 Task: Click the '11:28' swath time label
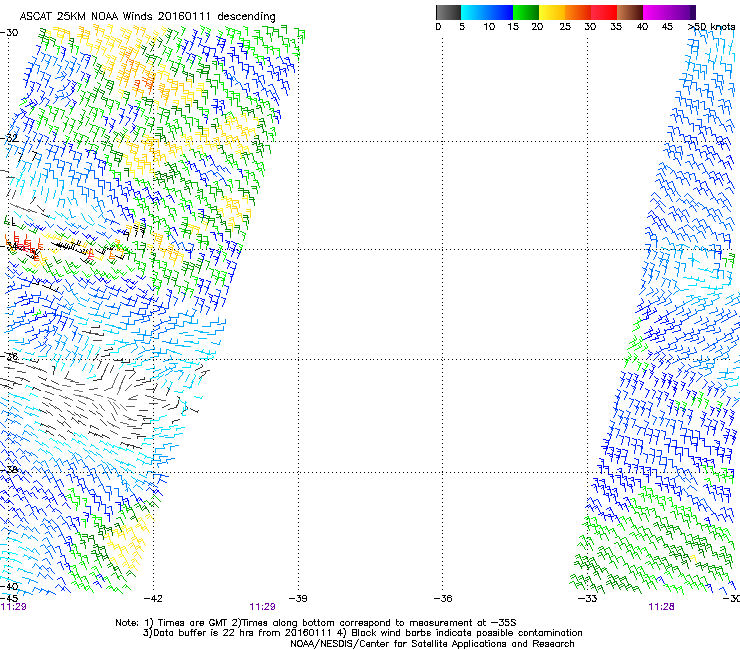point(661,607)
